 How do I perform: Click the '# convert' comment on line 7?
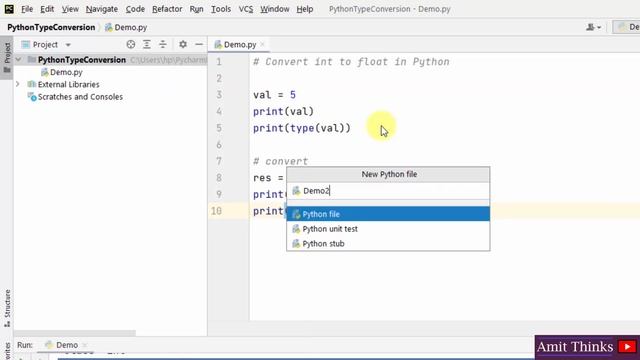pos(280,161)
